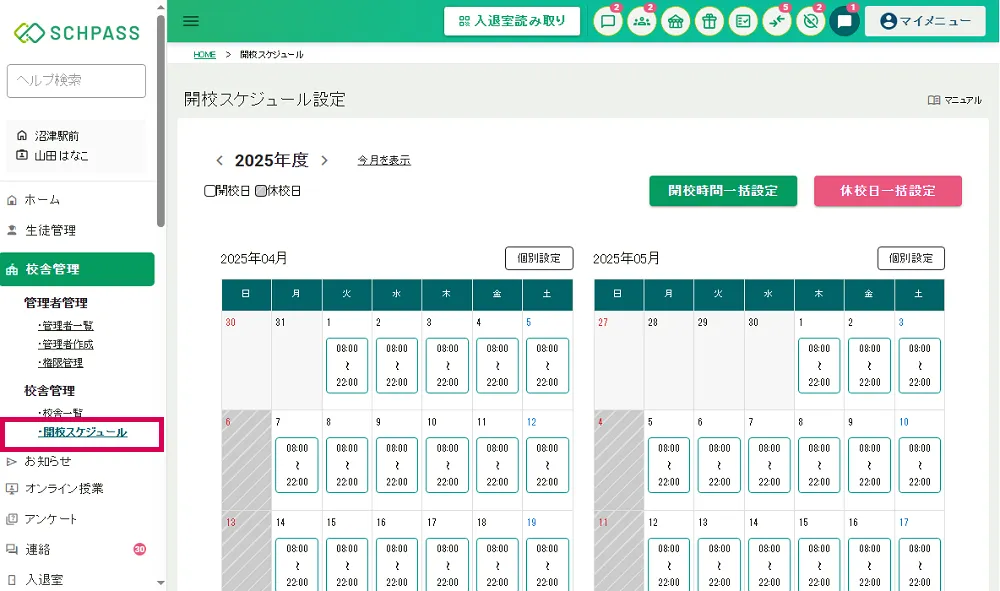Open the マイメニュー dropdown
This screenshot has height=591, width=1000.
tap(925, 21)
